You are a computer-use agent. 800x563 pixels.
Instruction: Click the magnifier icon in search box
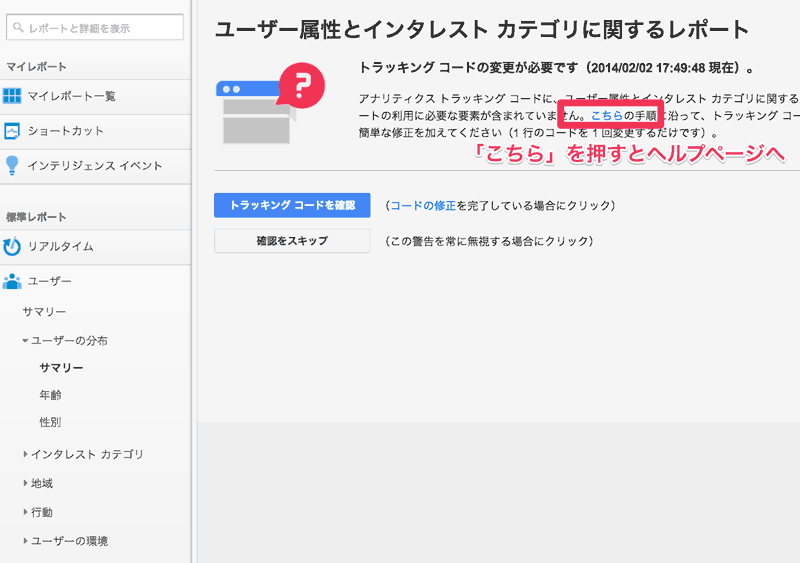18,29
